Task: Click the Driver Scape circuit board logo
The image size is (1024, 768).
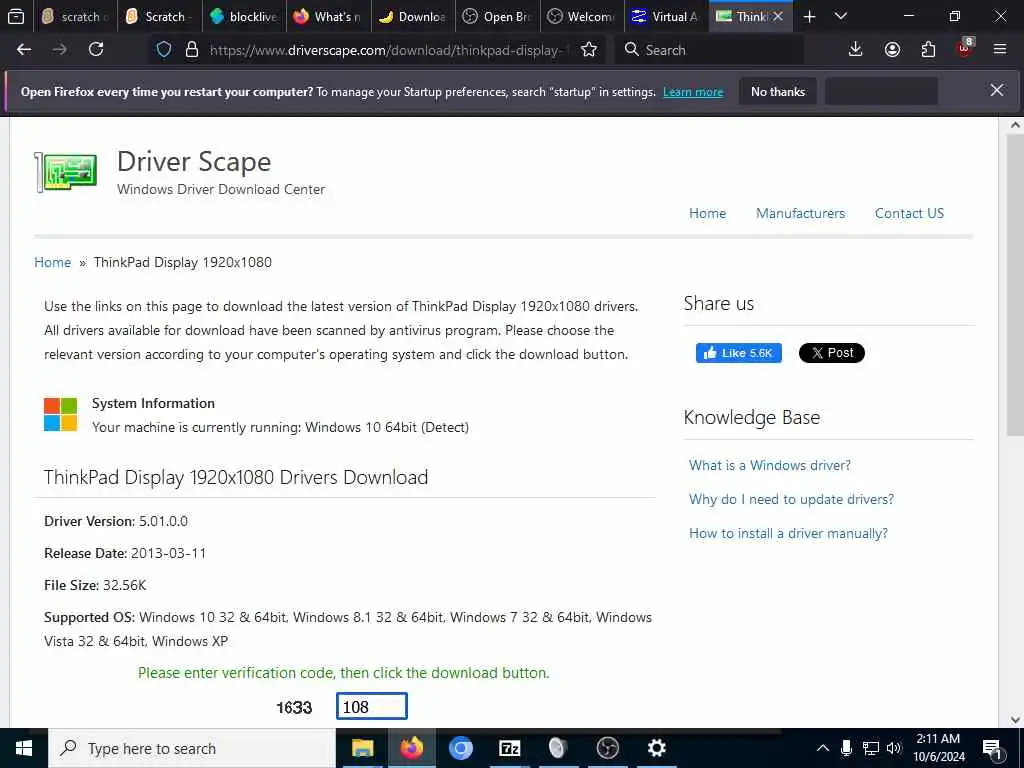Action: pos(66,172)
